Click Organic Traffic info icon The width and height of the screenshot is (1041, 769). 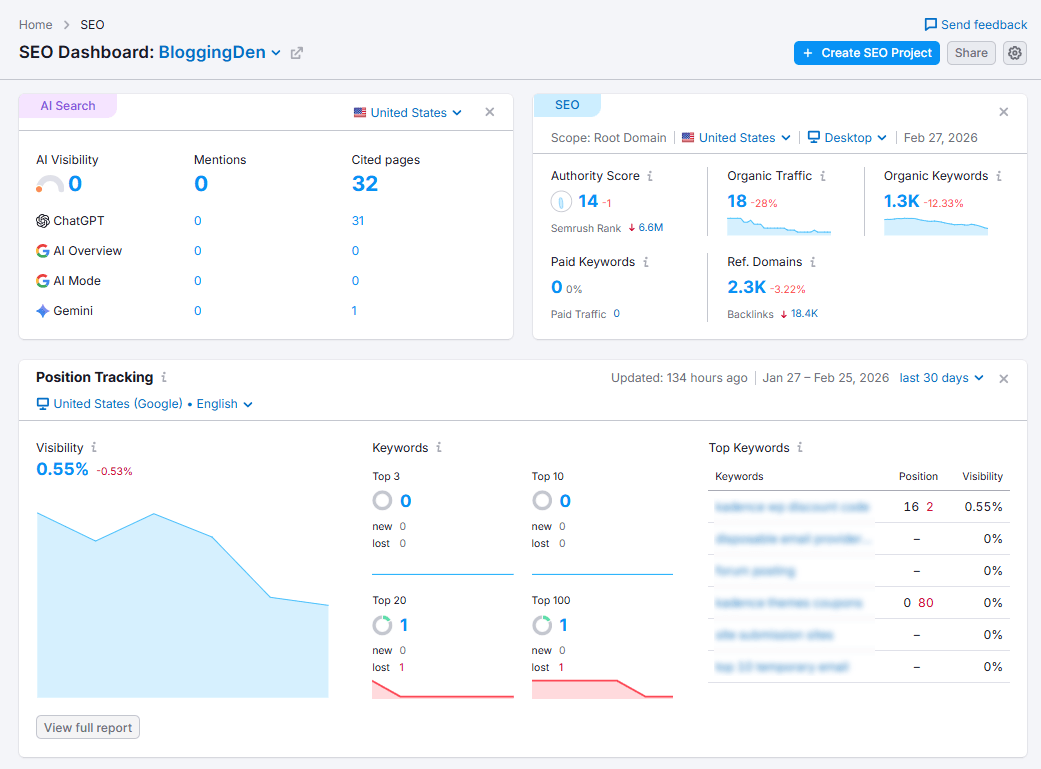pyautogui.click(x=823, y=176)
